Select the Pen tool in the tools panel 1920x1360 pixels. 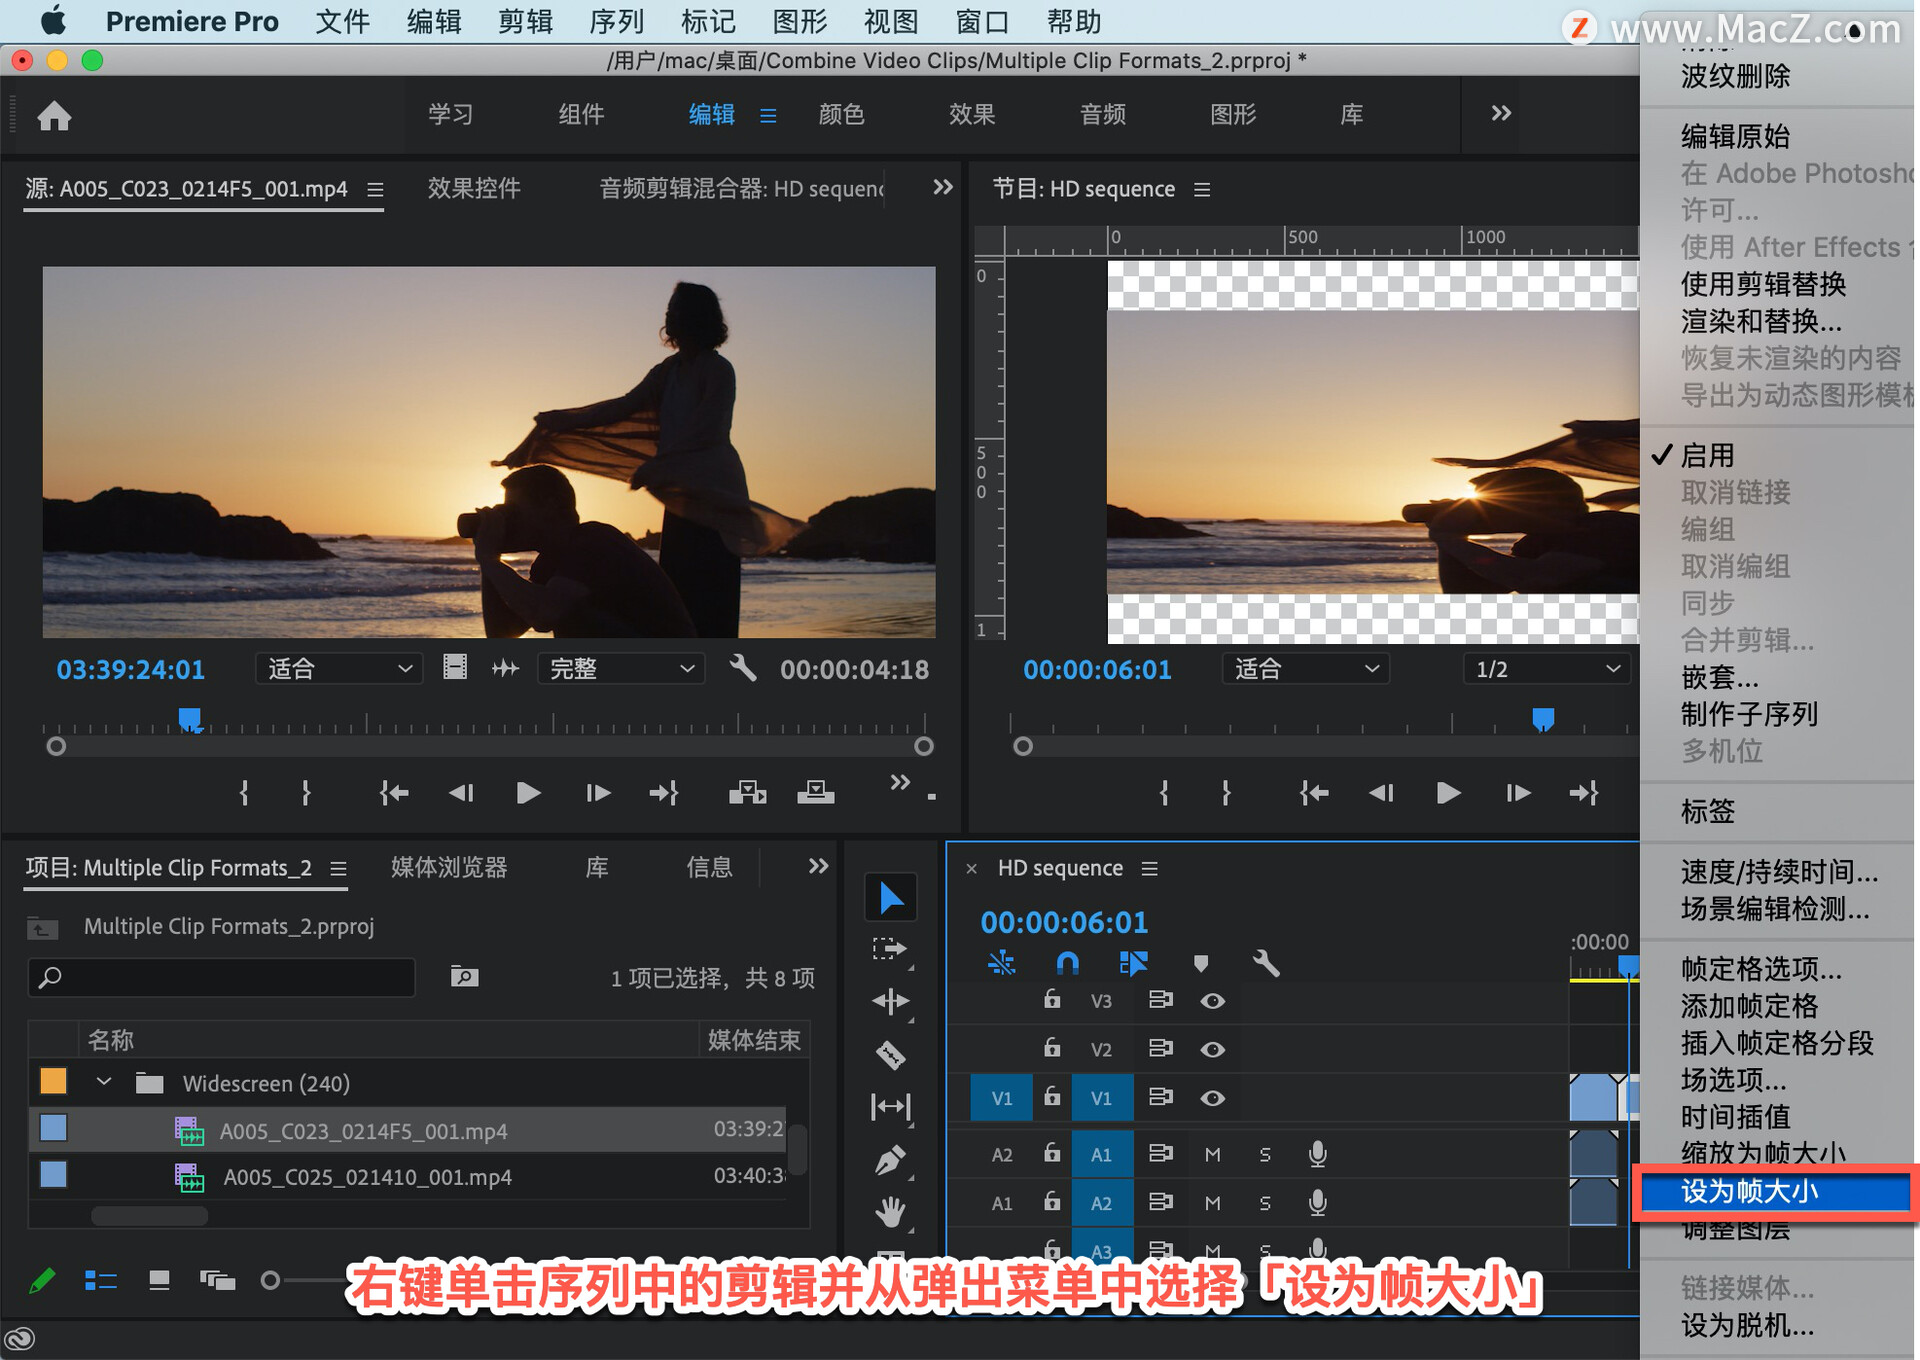click(890, 1161)
